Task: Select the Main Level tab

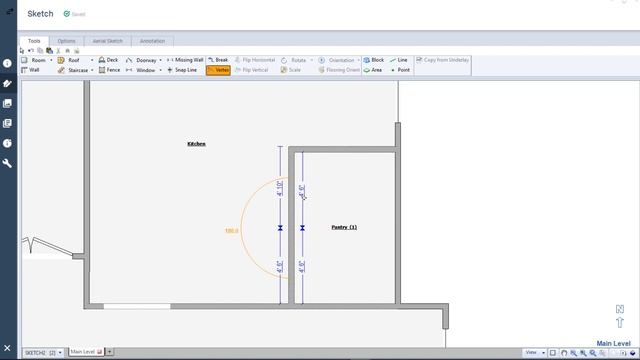Action: (86, 352)
